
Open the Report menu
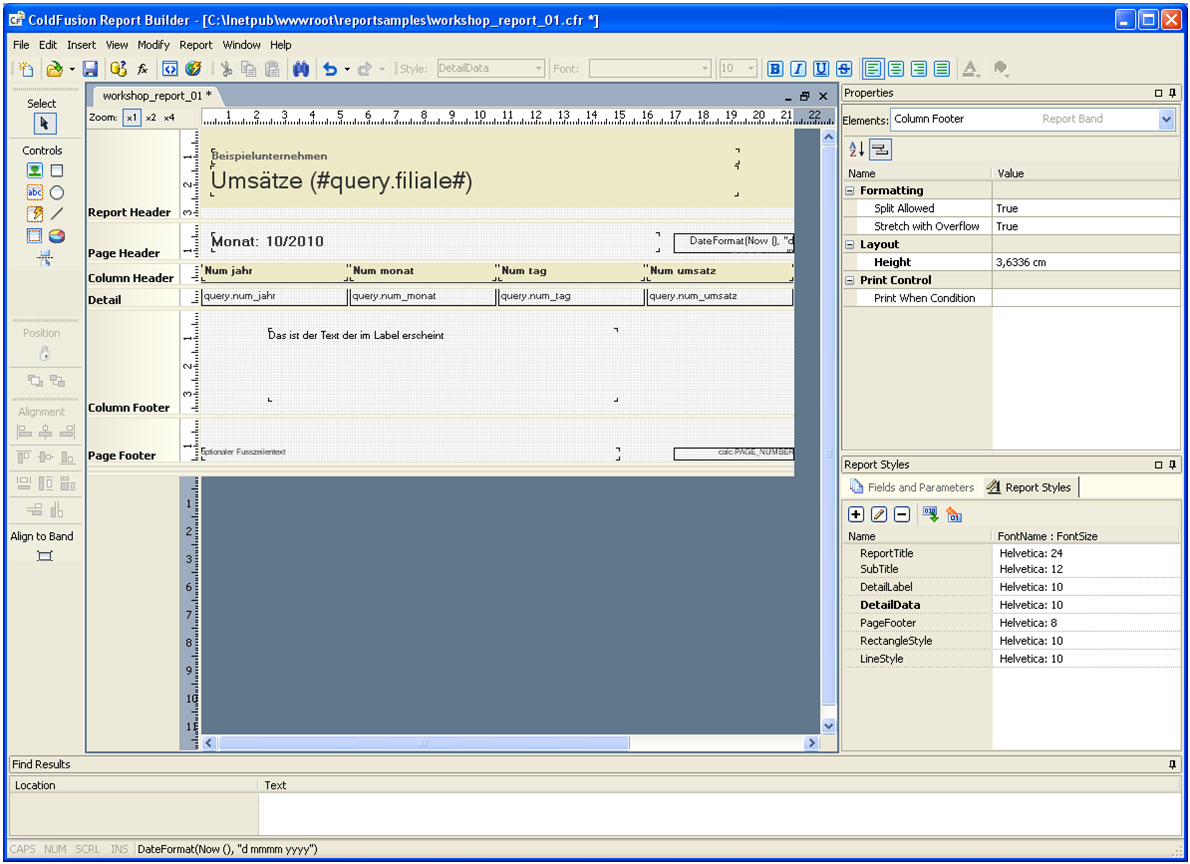[x=196, y=45]
